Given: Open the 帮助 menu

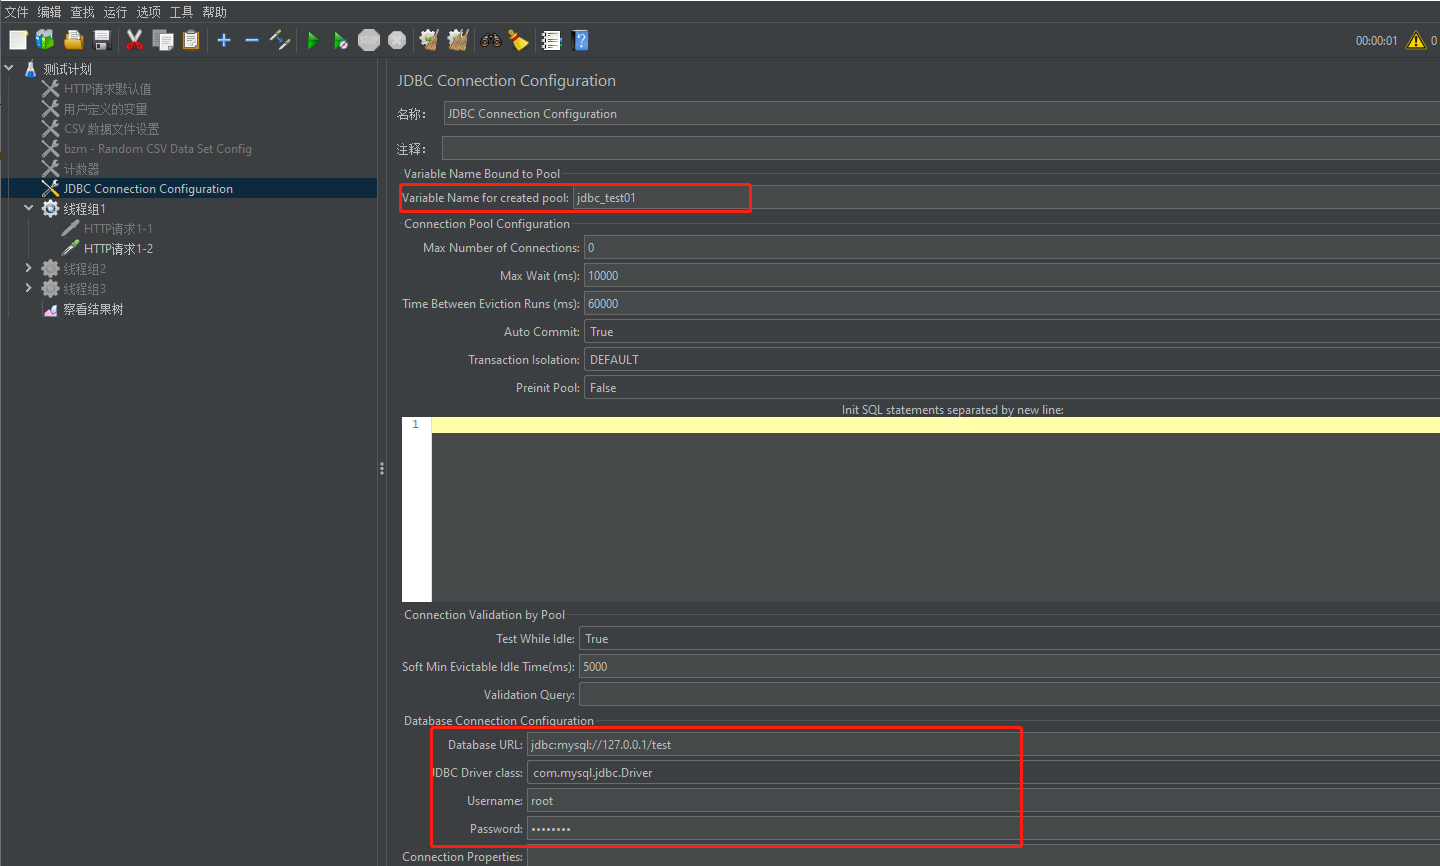Looking at the screenshot, I should (215, 12).
